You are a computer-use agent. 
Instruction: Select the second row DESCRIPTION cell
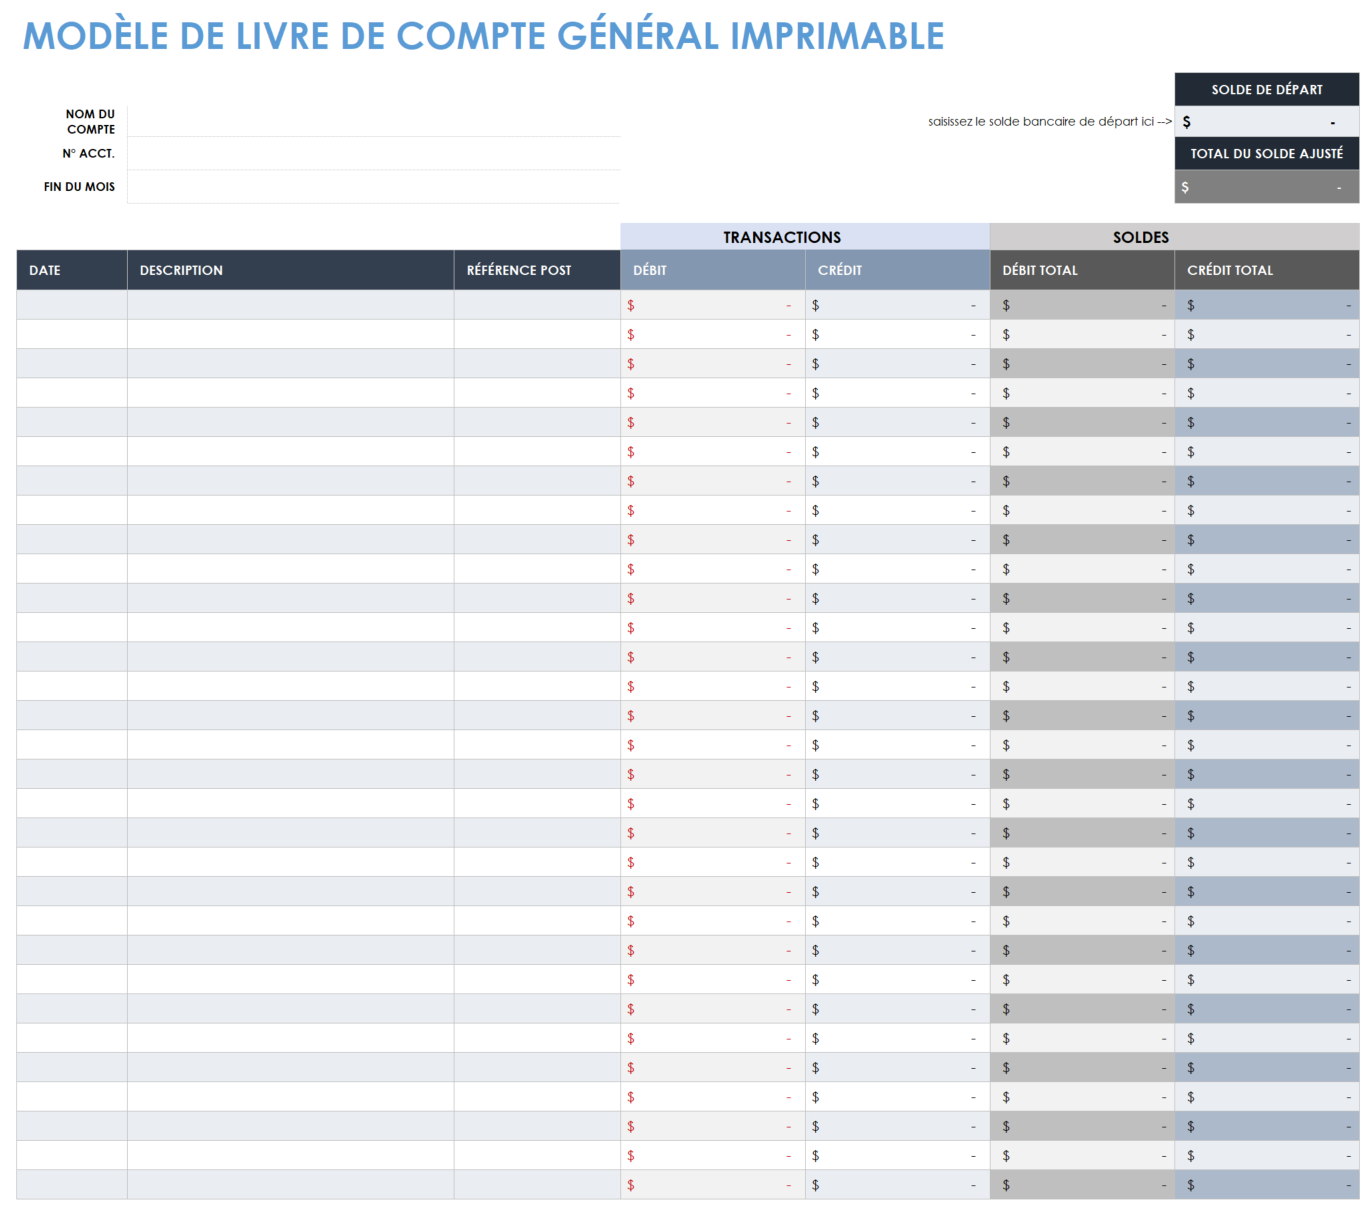point(290,334)
